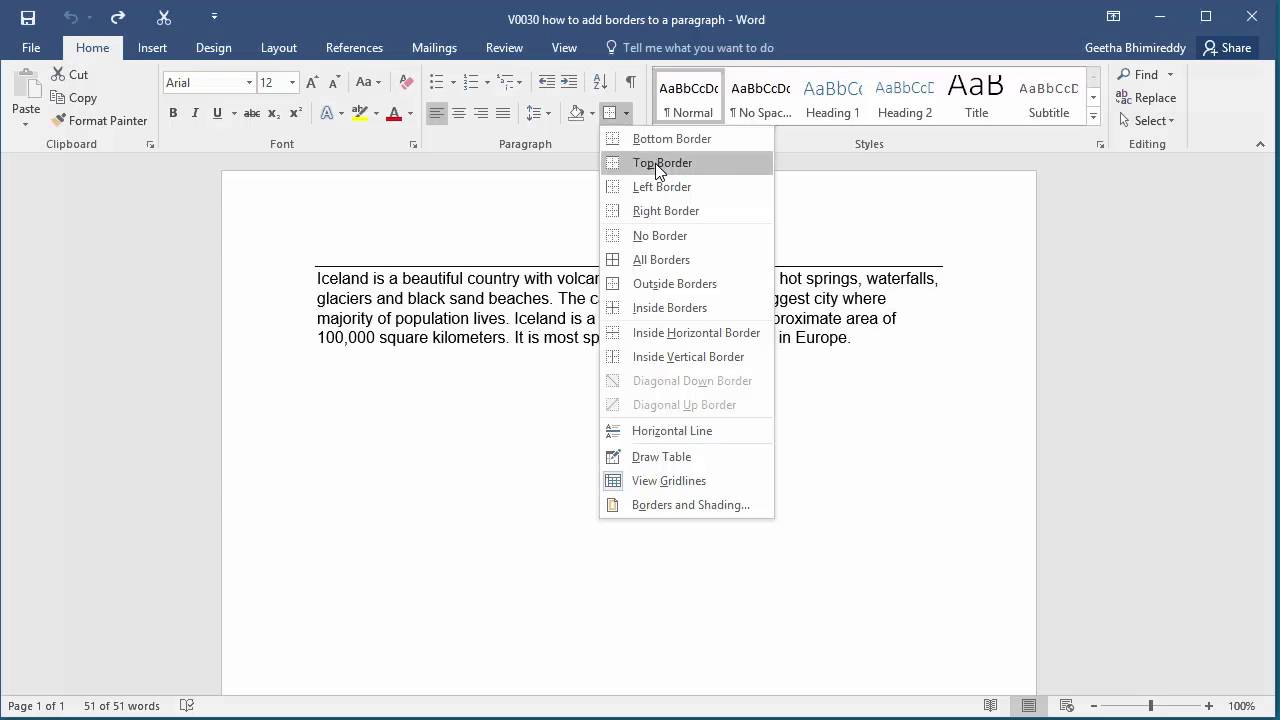Apply borders using the Borders button icon
The width and height of the screenshot is (1280, 720).
(609, 113)
